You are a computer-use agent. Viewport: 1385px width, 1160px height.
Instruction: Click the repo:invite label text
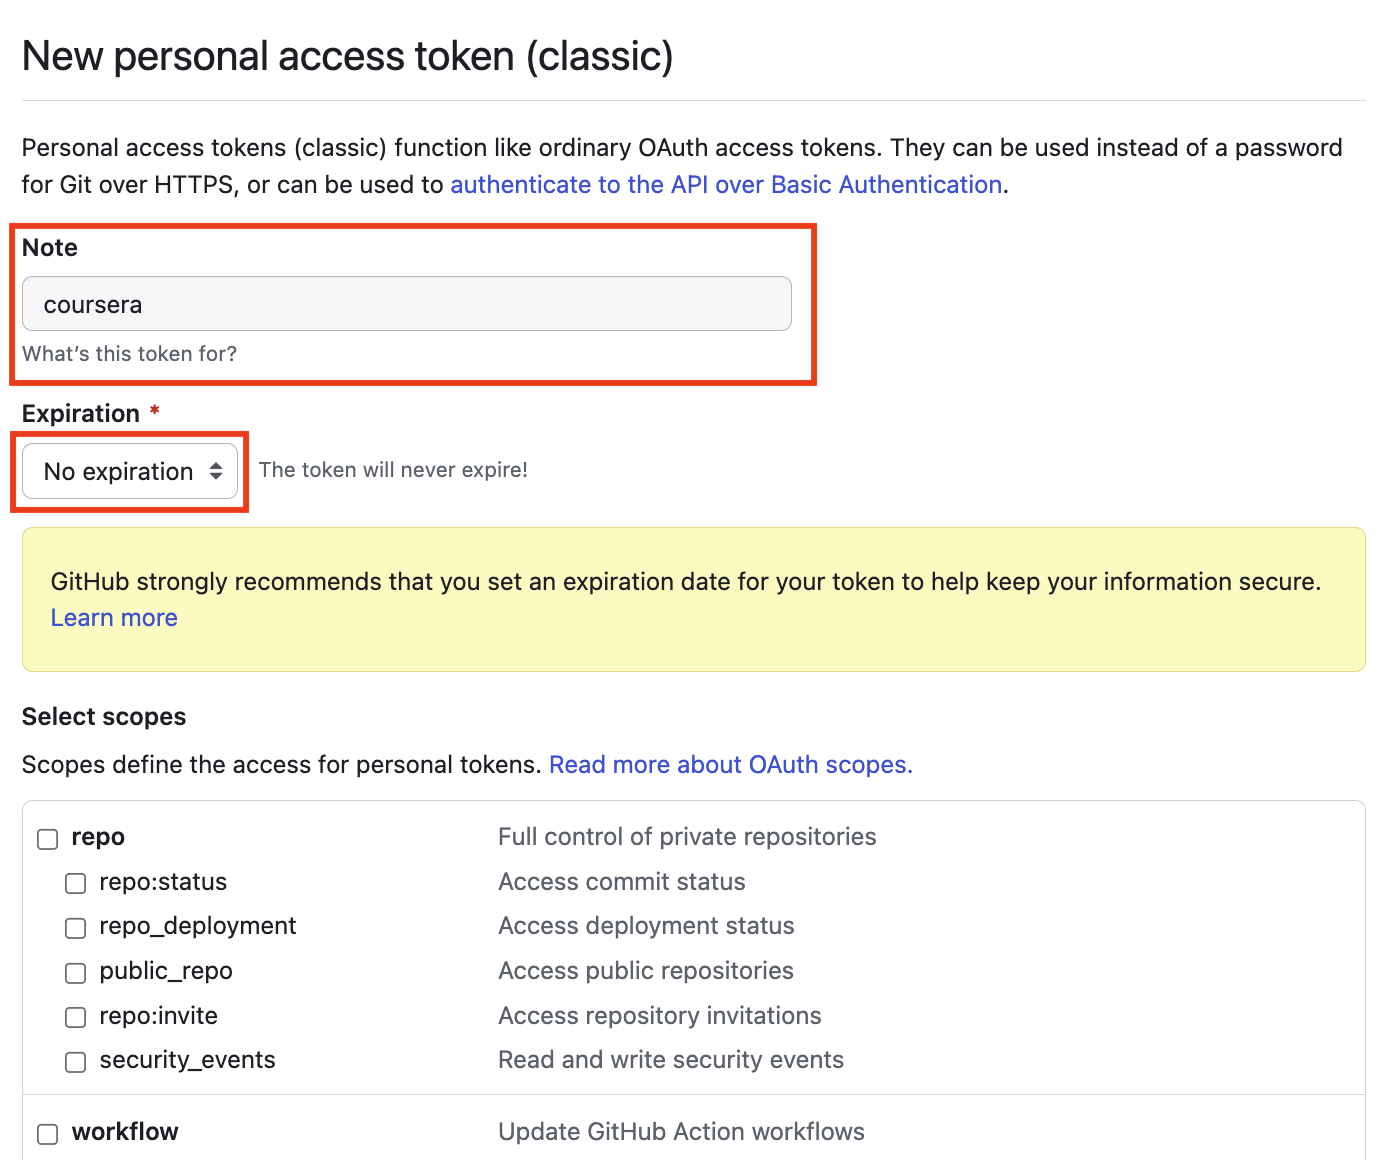[x=158, y=1016]
